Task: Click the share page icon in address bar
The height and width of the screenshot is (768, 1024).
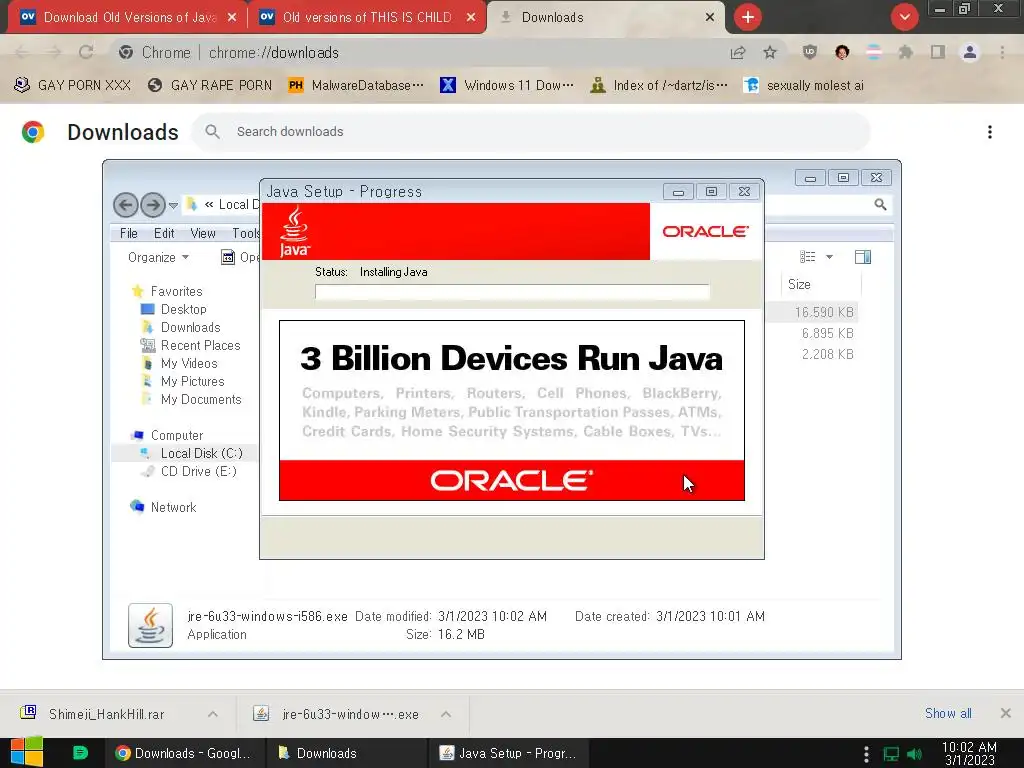Action: click(738, 52)
